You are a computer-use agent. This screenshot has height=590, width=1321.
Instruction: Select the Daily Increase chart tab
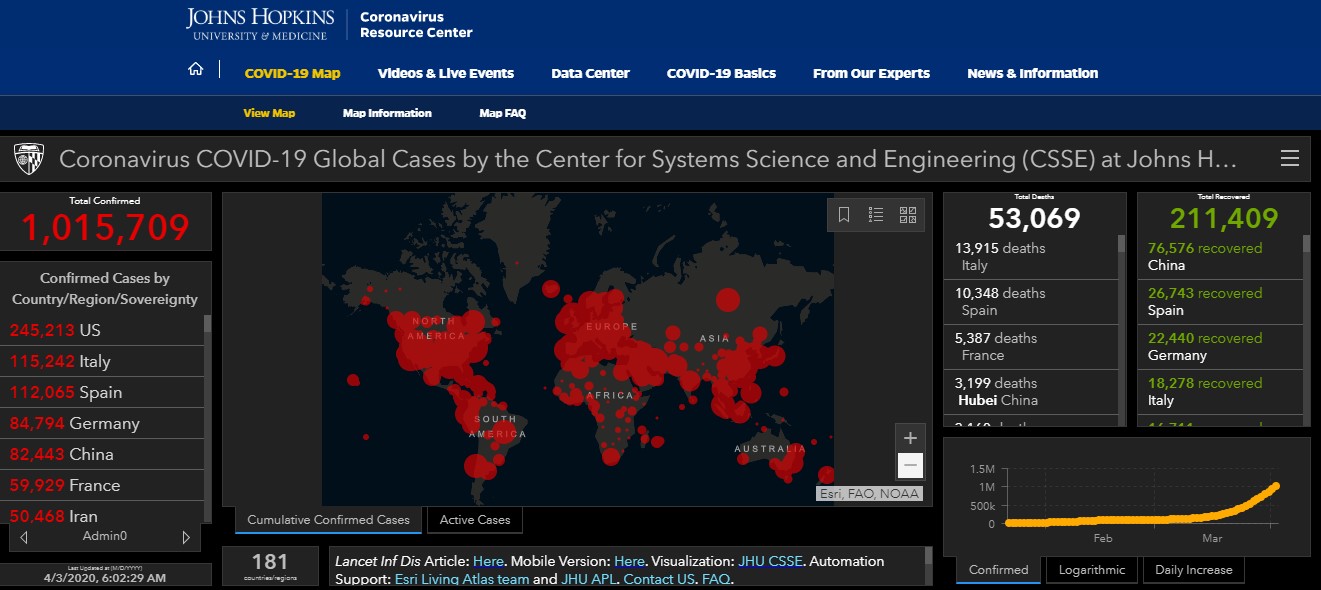click(1194, 570)
